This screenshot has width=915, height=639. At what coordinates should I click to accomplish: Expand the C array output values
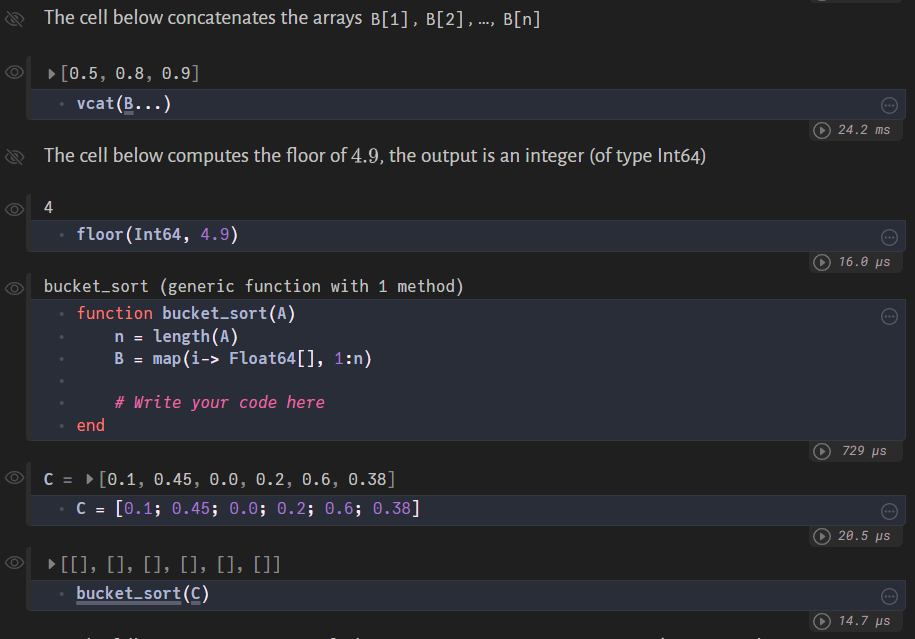point(89,479)
